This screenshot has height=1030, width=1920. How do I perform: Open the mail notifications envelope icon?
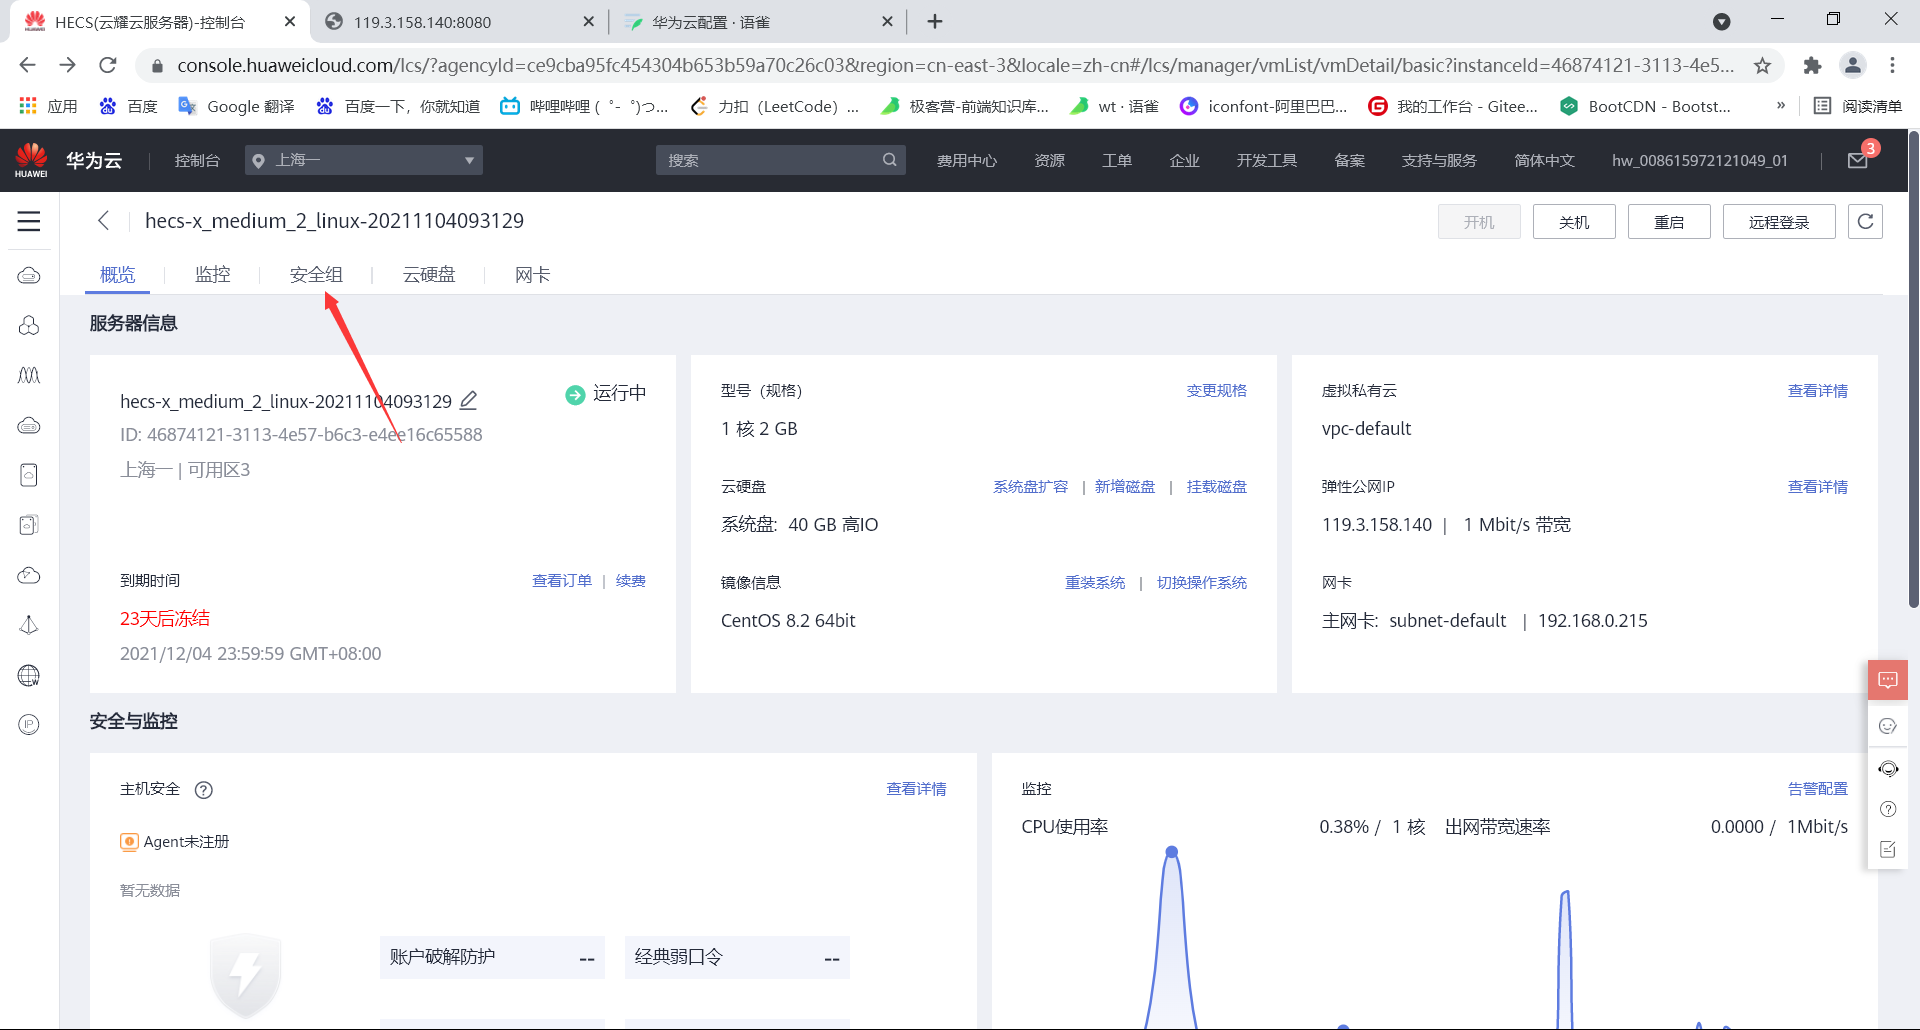coord(1858,160)
